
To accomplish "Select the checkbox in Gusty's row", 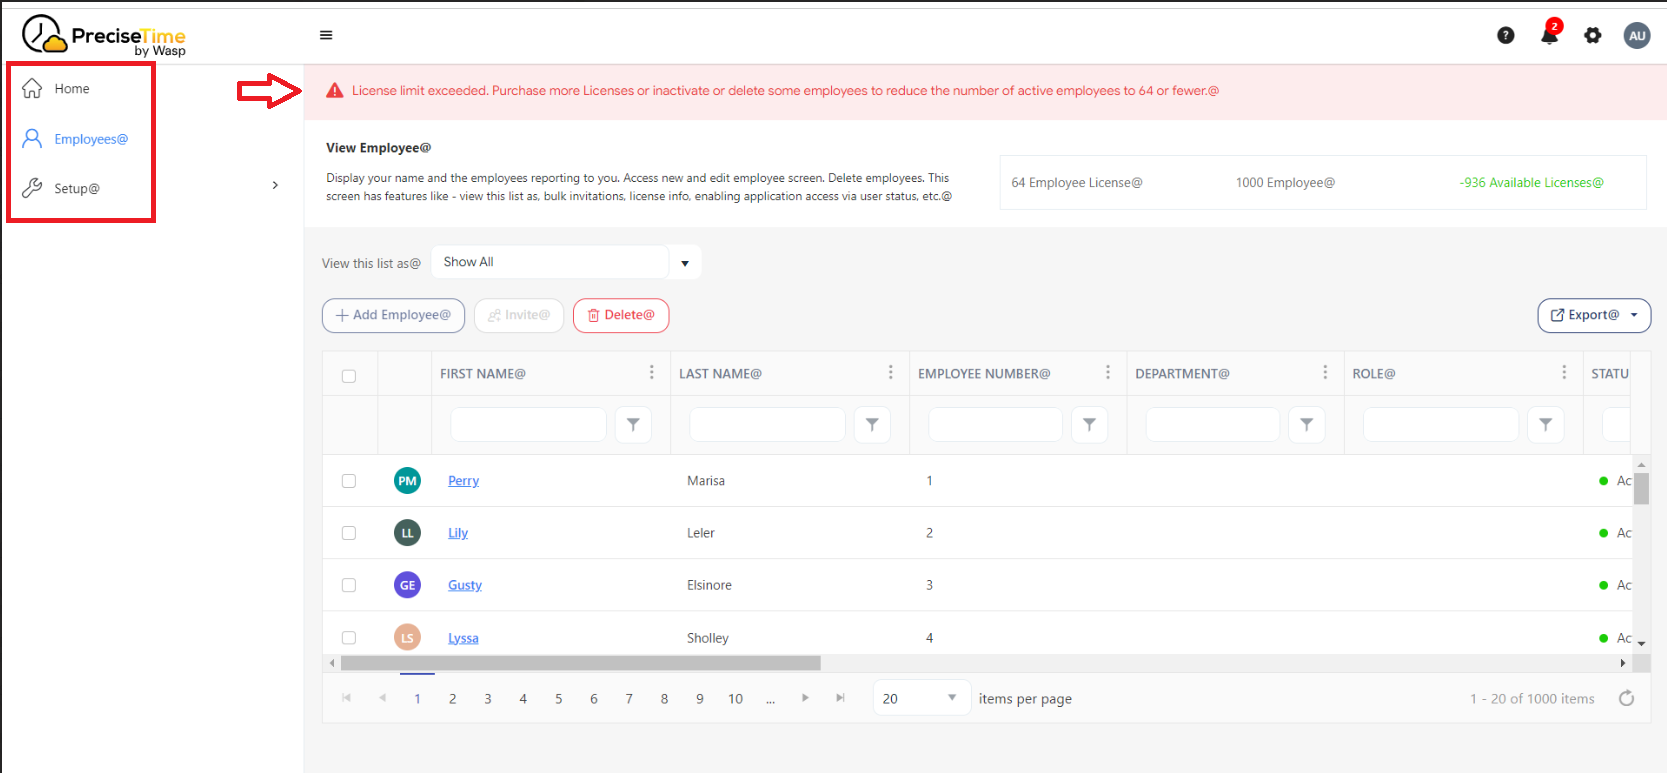I will [349, 585].
